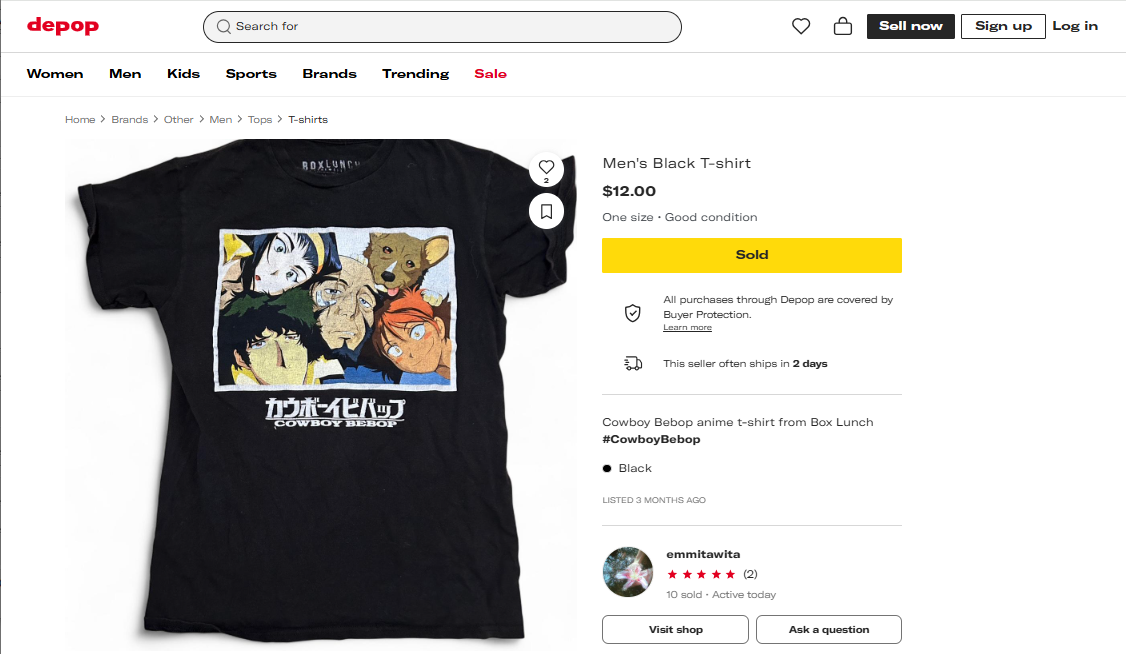Open emmitawita's profile avatar

click(628, 572)
